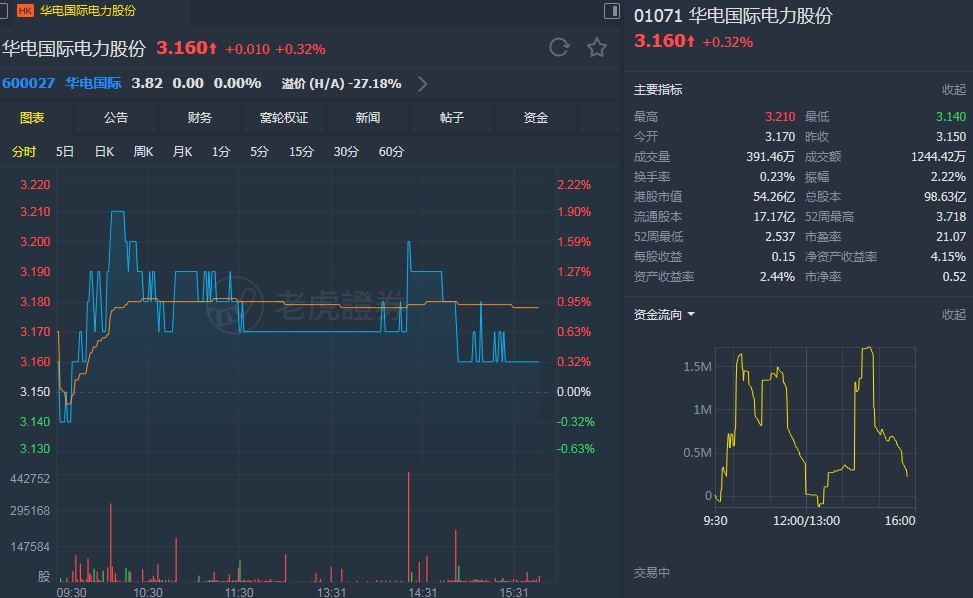The width and height of the screenshot is (973, 598).
Task: Click the 最低 value 3.140
Action: click(x=951, y=117)
